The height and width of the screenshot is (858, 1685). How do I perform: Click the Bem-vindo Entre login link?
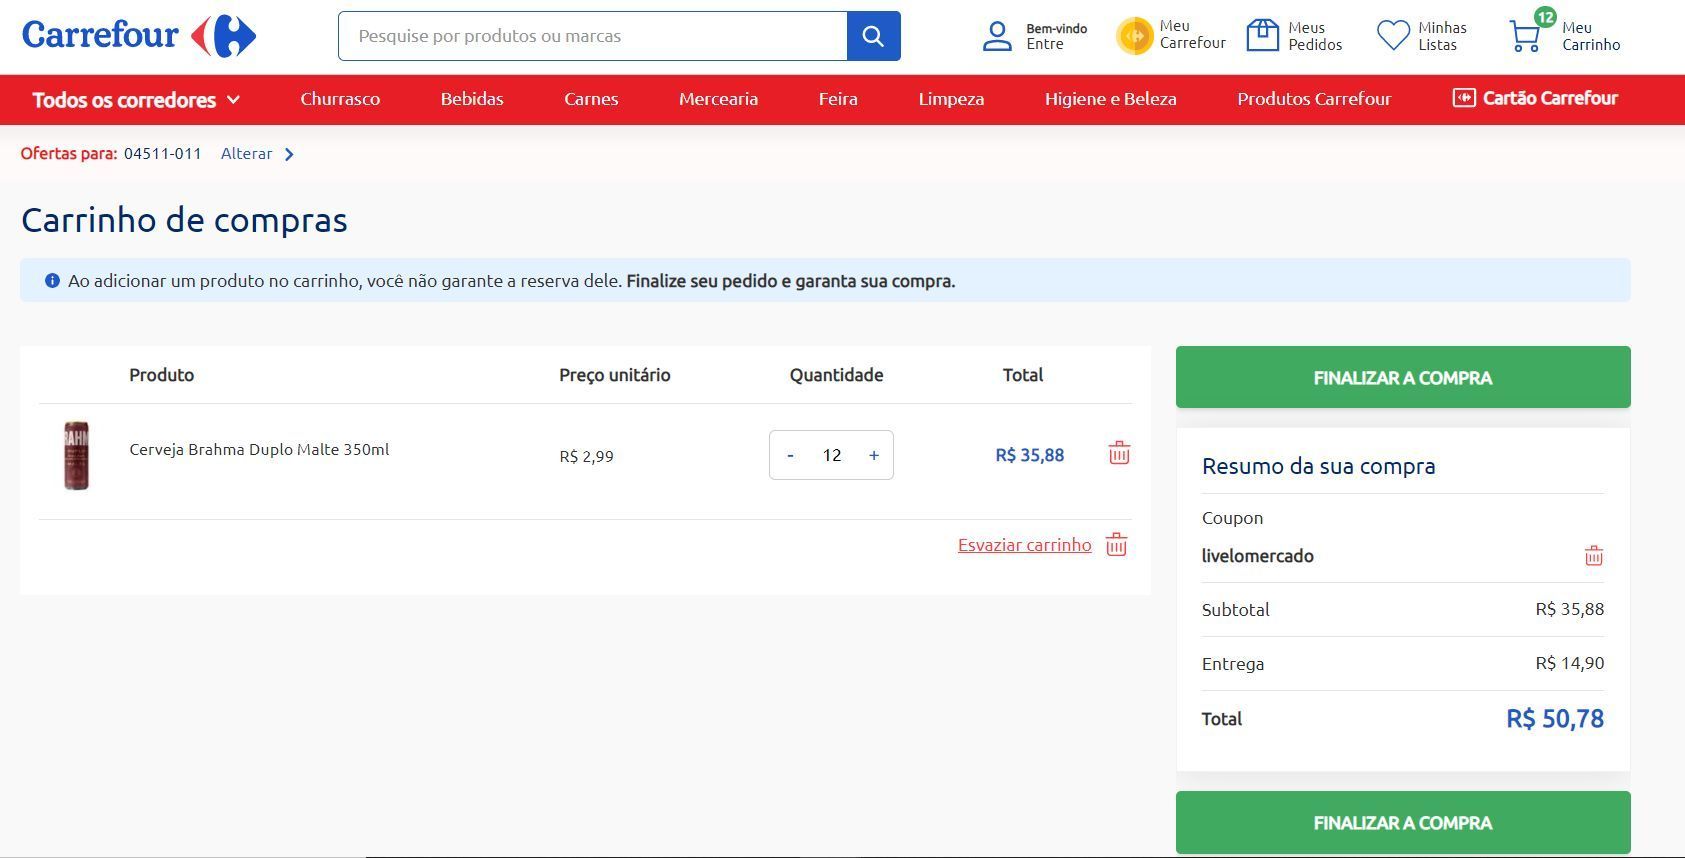tap(1056, 36)
